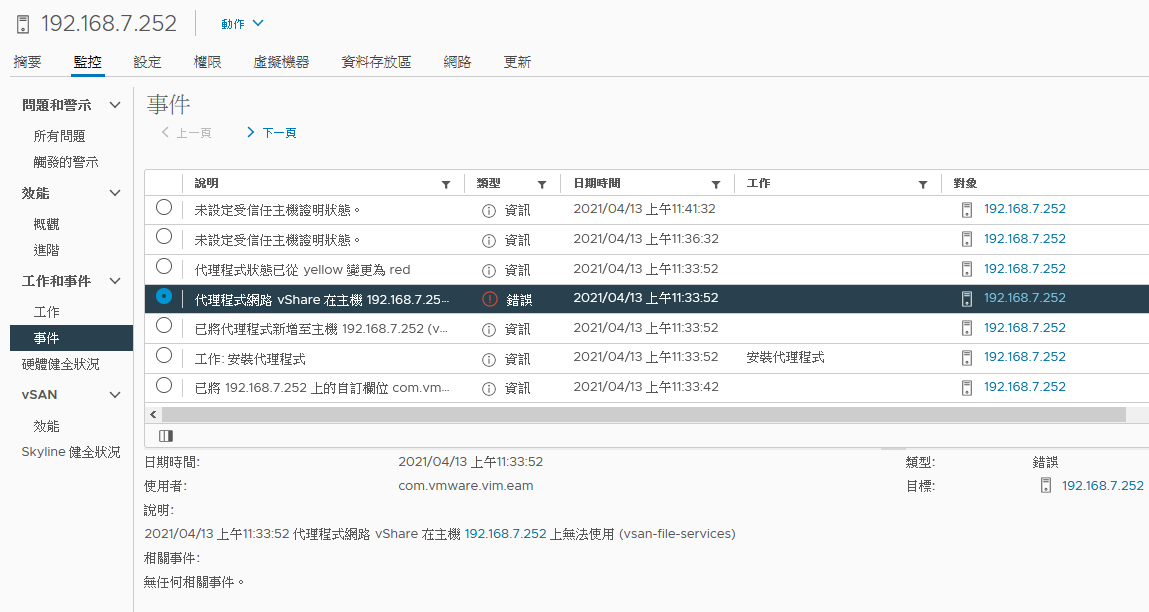Go to 下一頁 of events
The height and width of the screenshot is (612, 1149).
pyautogui.click(x=271, y=133)
